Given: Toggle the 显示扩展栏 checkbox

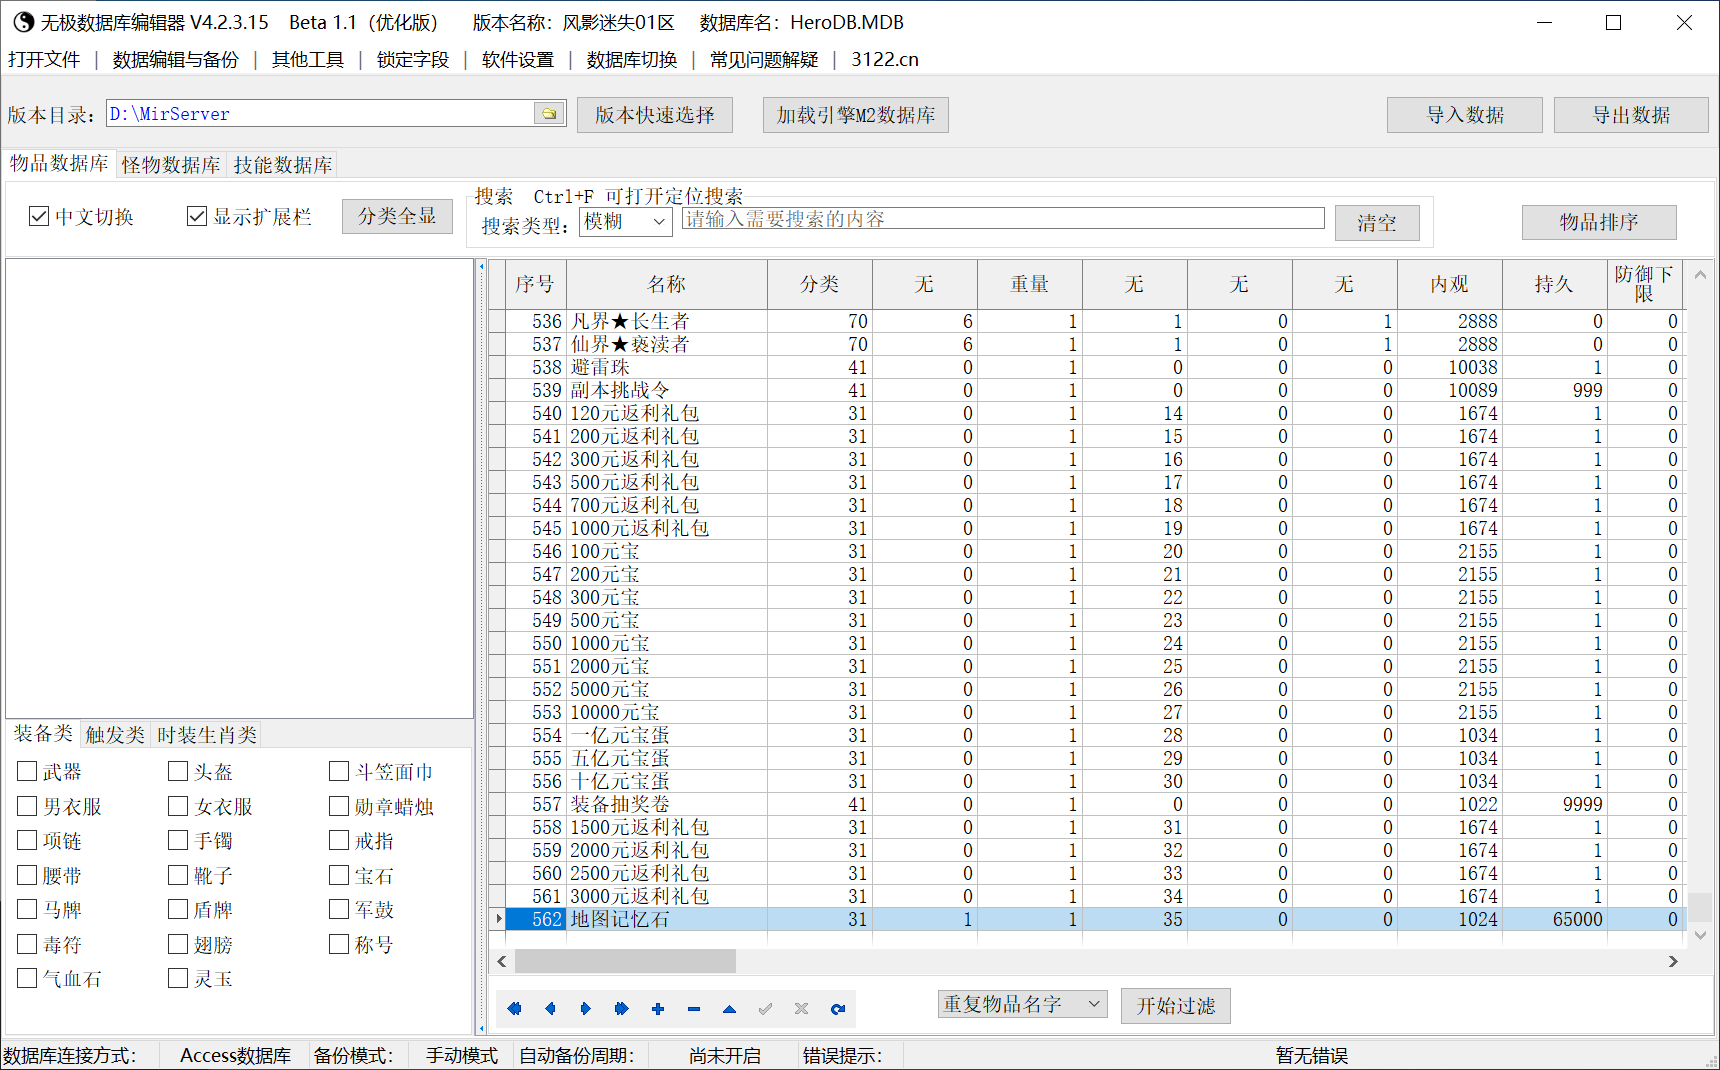Looking at the screenshot, I should tap(197, 216).
